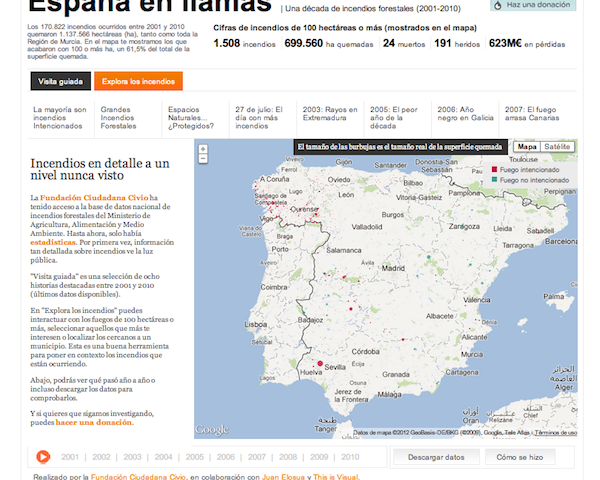
Task: Select year 2004 on timeline
Action: pyautogui.click(x=163, y=457)
